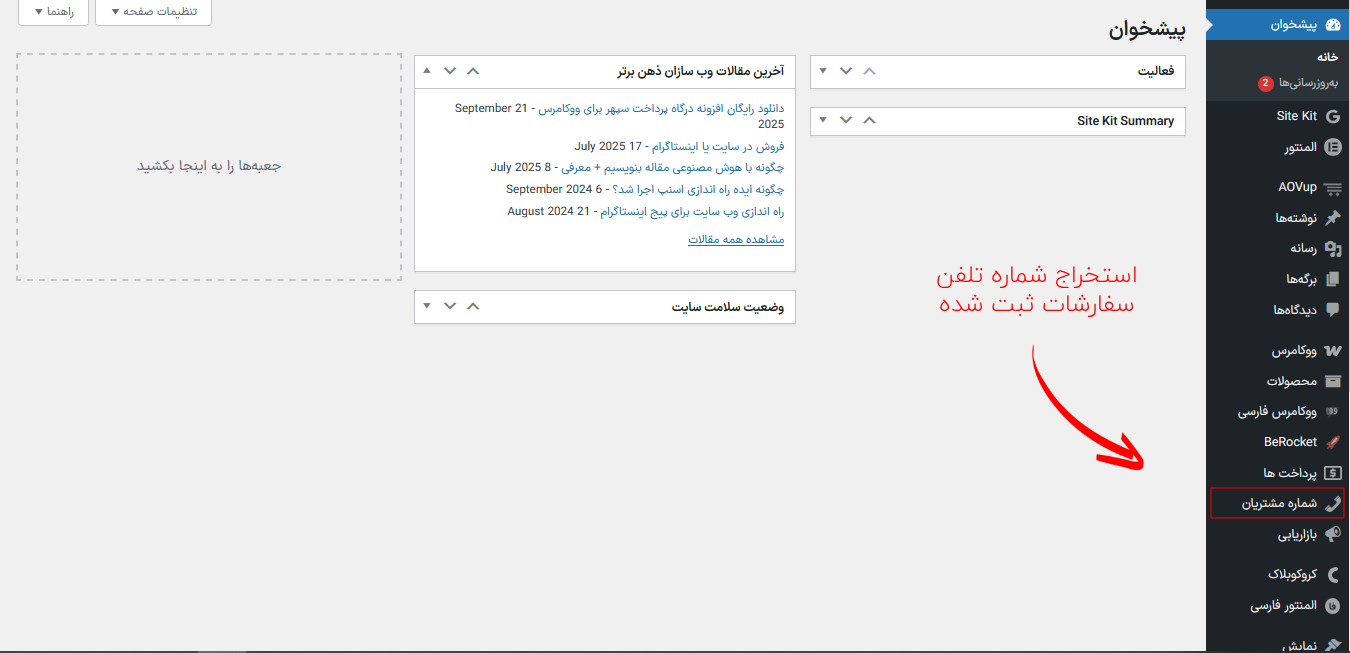Select the خانه submenu item
The image size is (1350, 653).
point(1327,57)
